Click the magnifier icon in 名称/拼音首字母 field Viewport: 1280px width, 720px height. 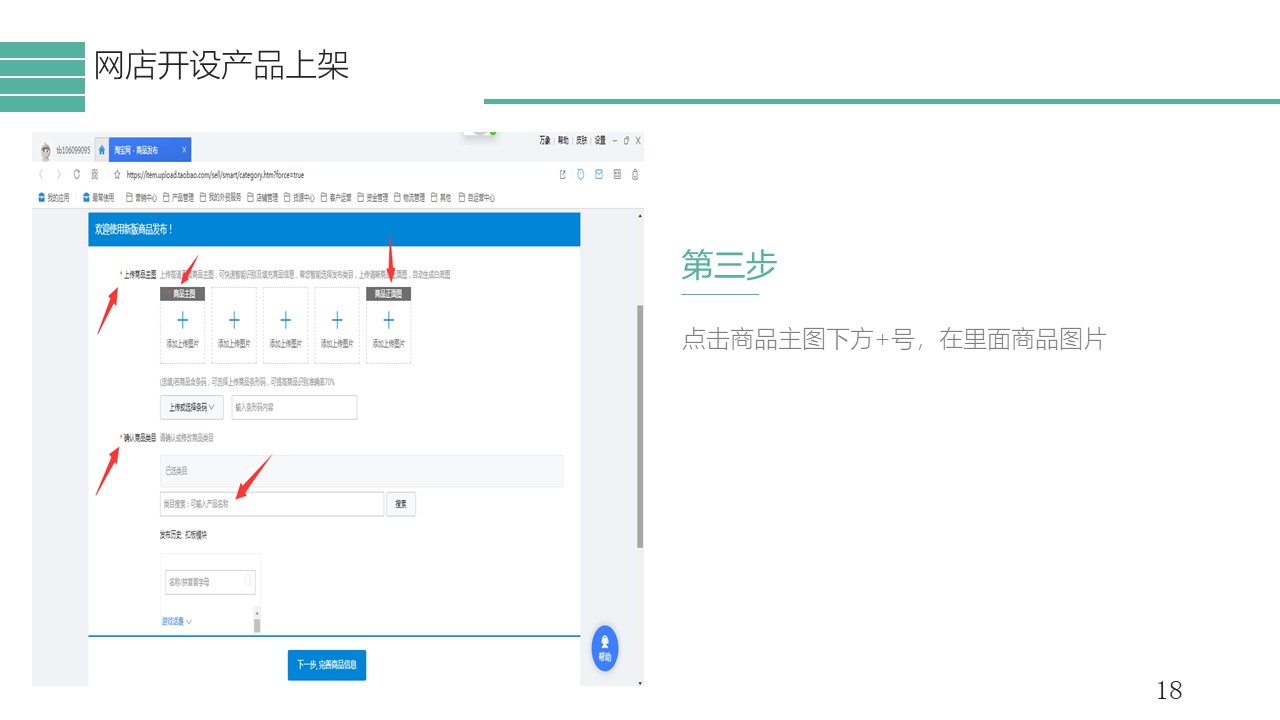pyautogui.click(x=249, y=580)
